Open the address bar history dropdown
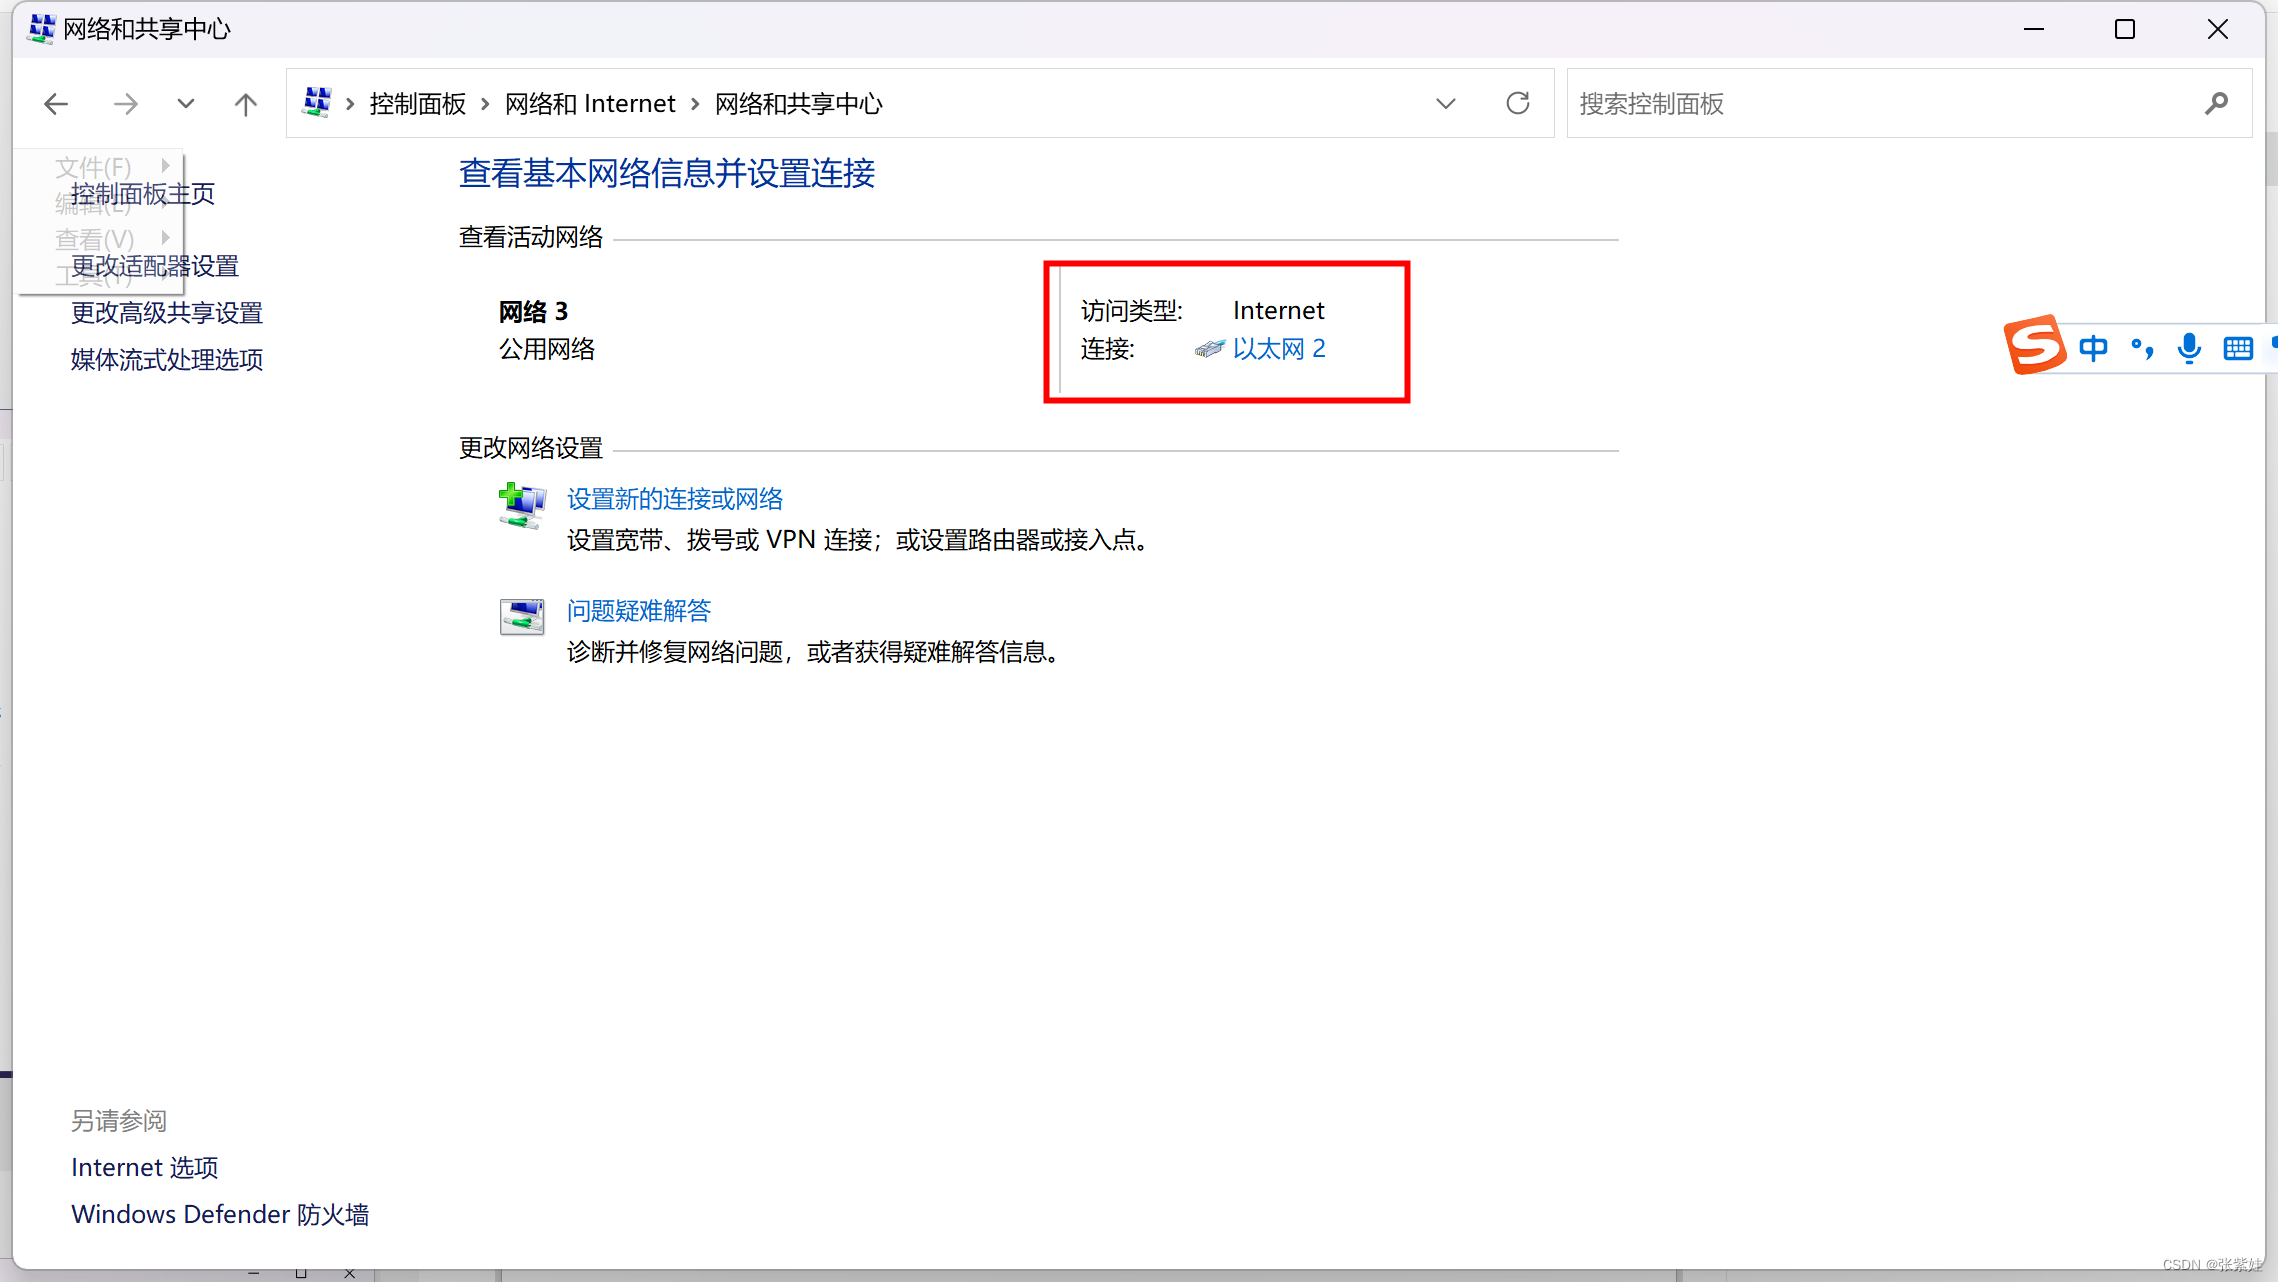This screenshot has width=2278, height=1282. pos(1445,104)
